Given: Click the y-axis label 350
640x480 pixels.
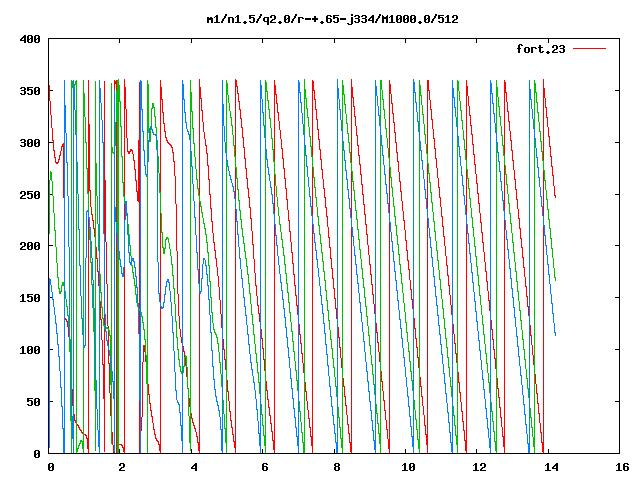Looking at the screenshot, I should tap(30, 91).
